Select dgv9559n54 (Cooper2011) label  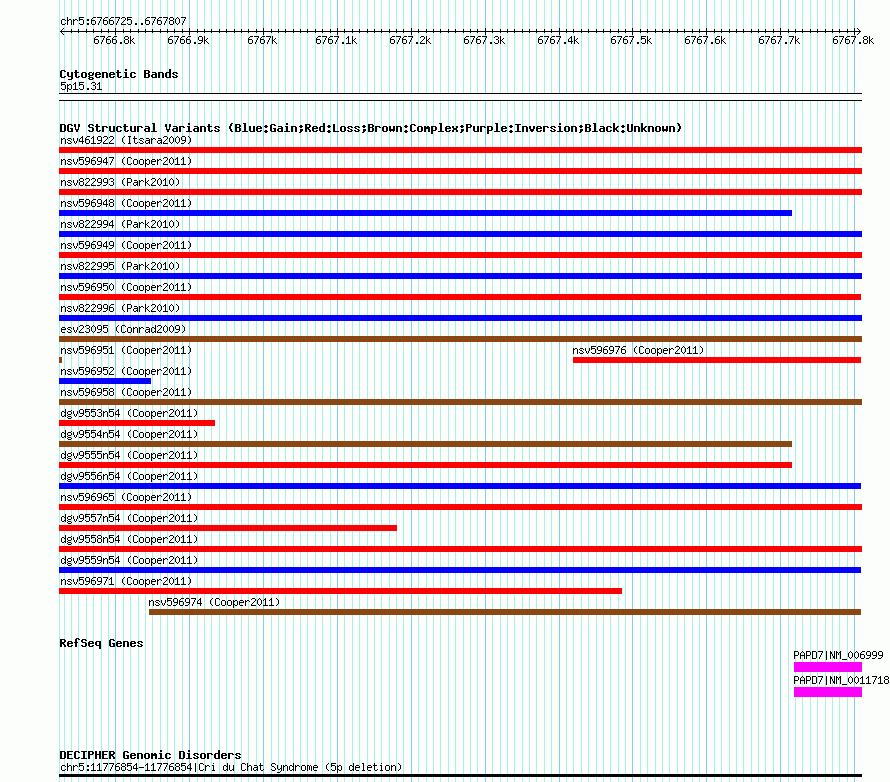click(x=129, y=560)
